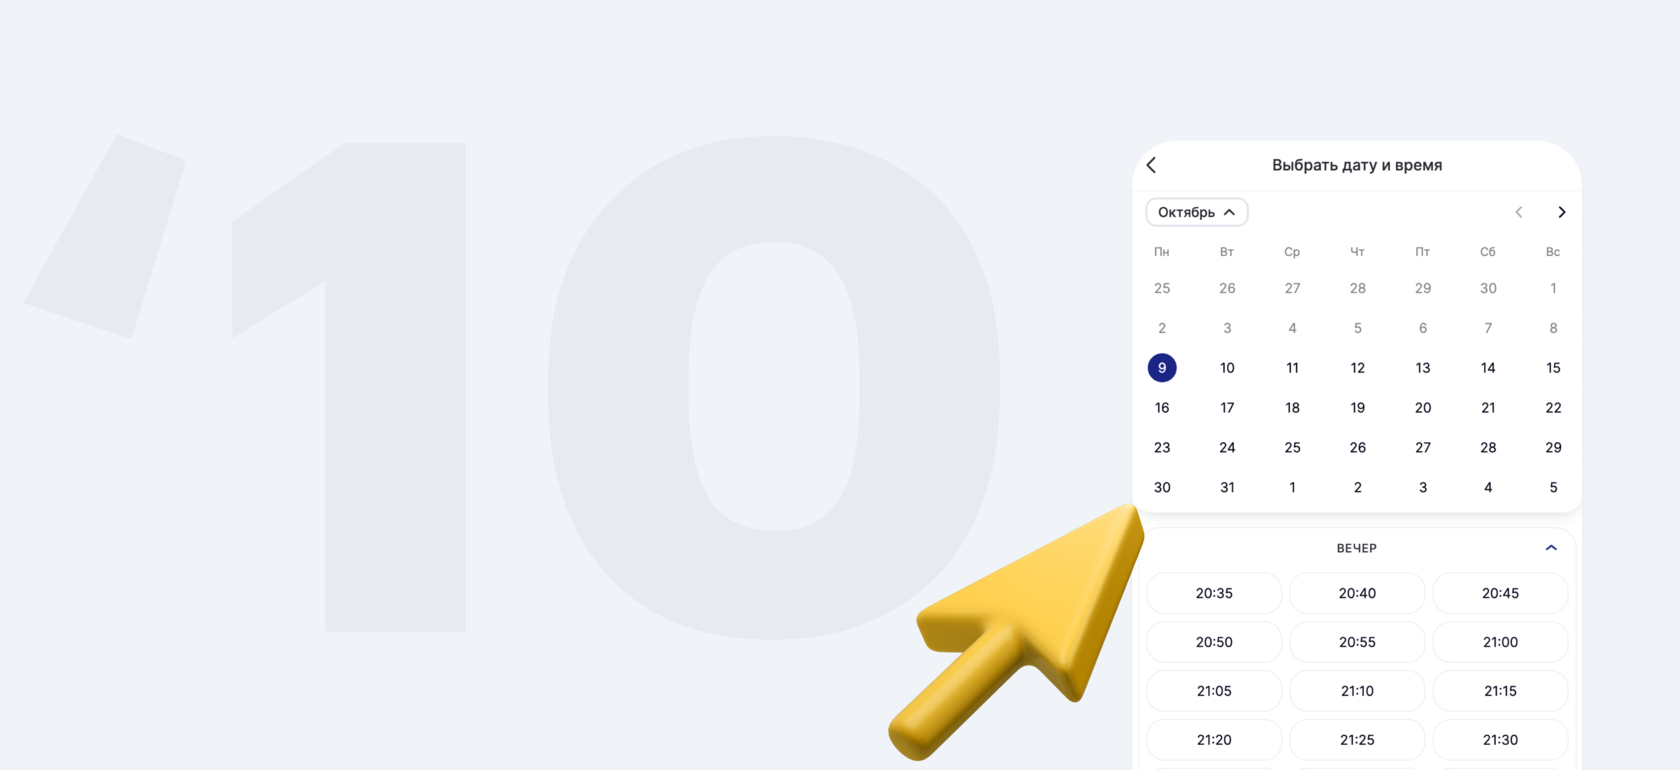The width and height of the screenshot is (1680, 770).
Task: Go to next month arrow
Action: tap(1561, 212)
